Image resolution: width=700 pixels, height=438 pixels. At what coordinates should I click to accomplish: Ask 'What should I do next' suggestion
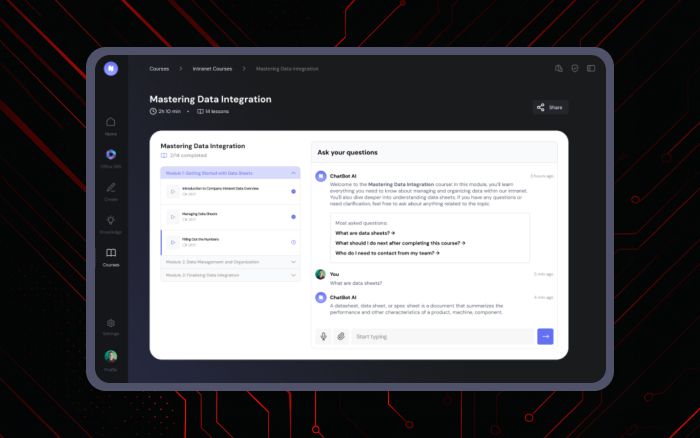(400, 243)
